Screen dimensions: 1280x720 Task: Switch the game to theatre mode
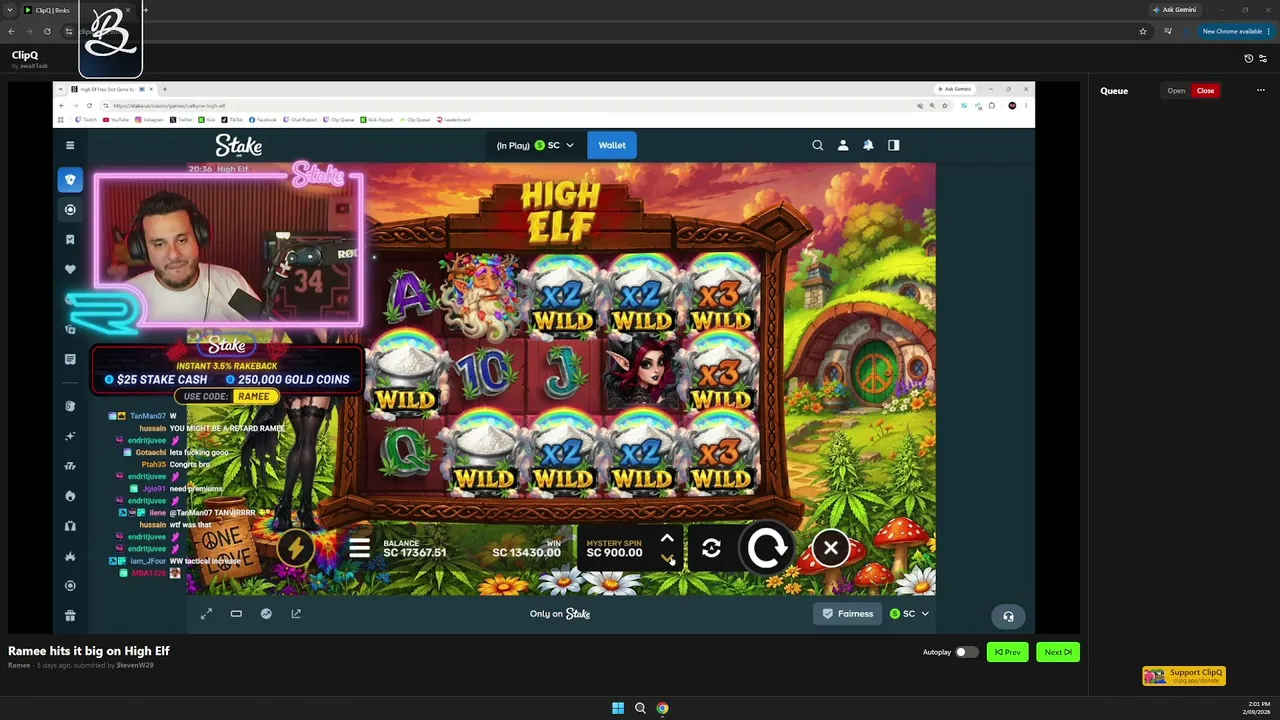click(236, 614)
